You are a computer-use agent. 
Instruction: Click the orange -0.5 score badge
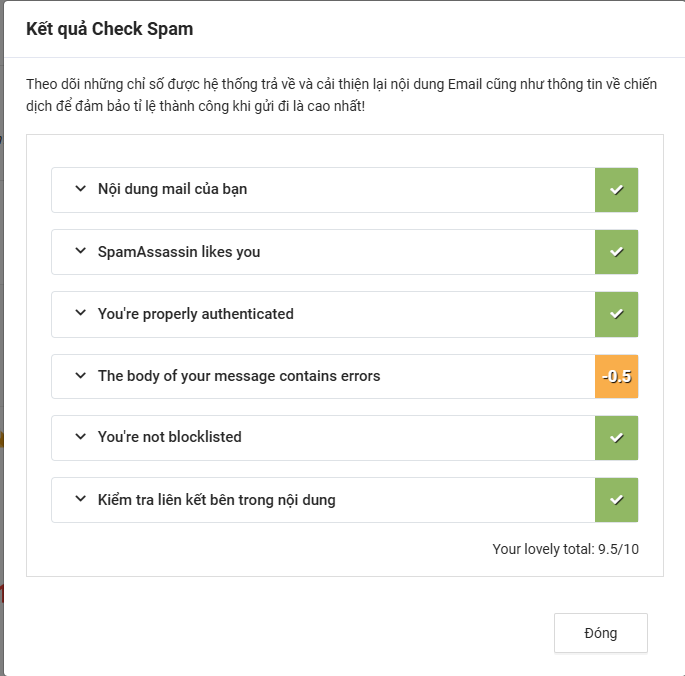tap(616, 377)
